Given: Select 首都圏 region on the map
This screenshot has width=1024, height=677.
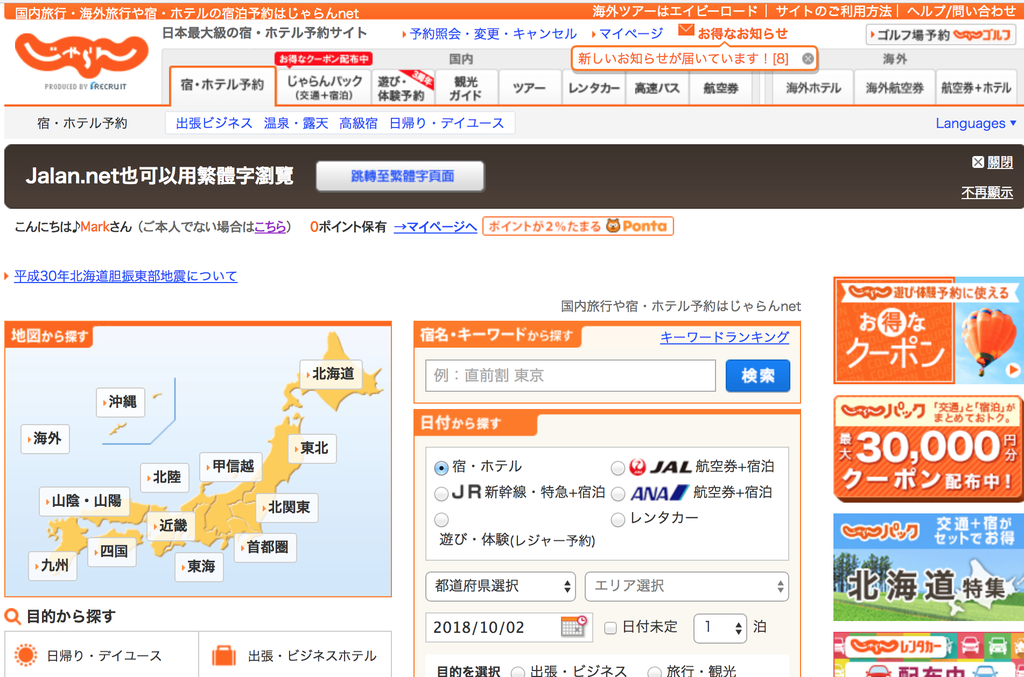Looking at the screenshot, I should pos(265,547).
